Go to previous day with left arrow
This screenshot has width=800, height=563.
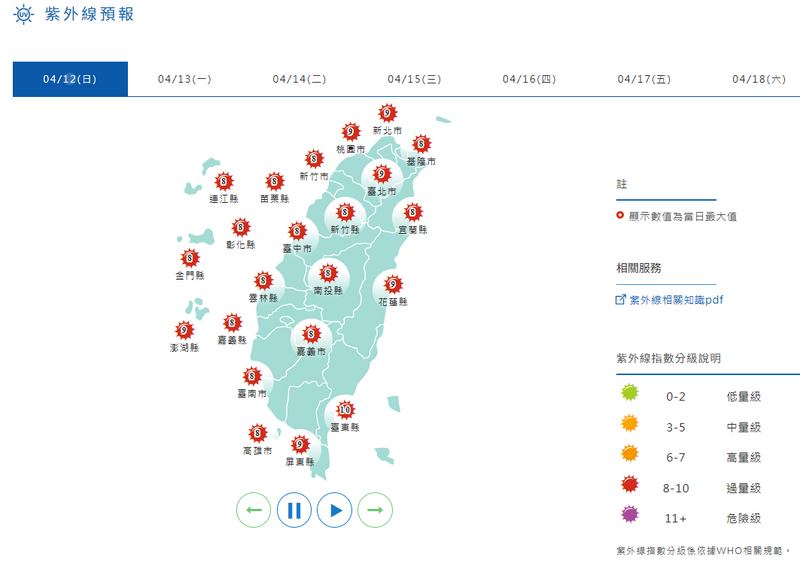coord(254,510)
